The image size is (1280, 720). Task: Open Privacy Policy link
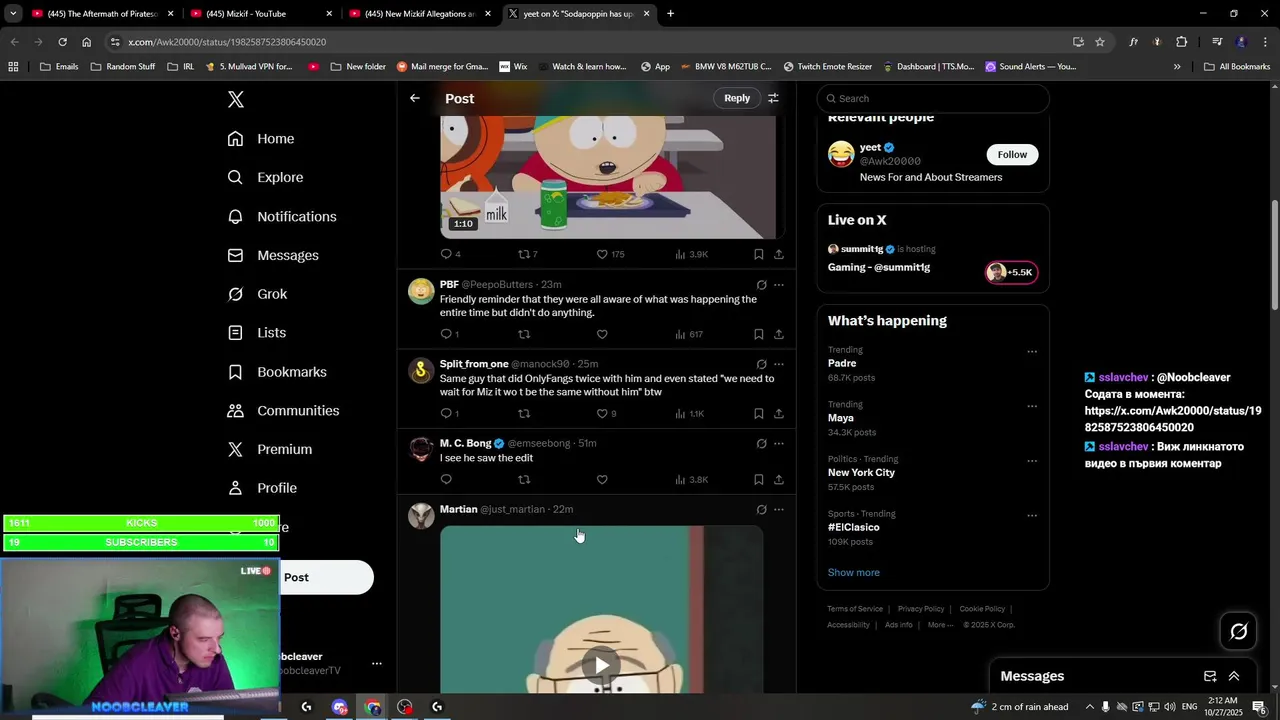pyautogui.click(x=921, y=609)
